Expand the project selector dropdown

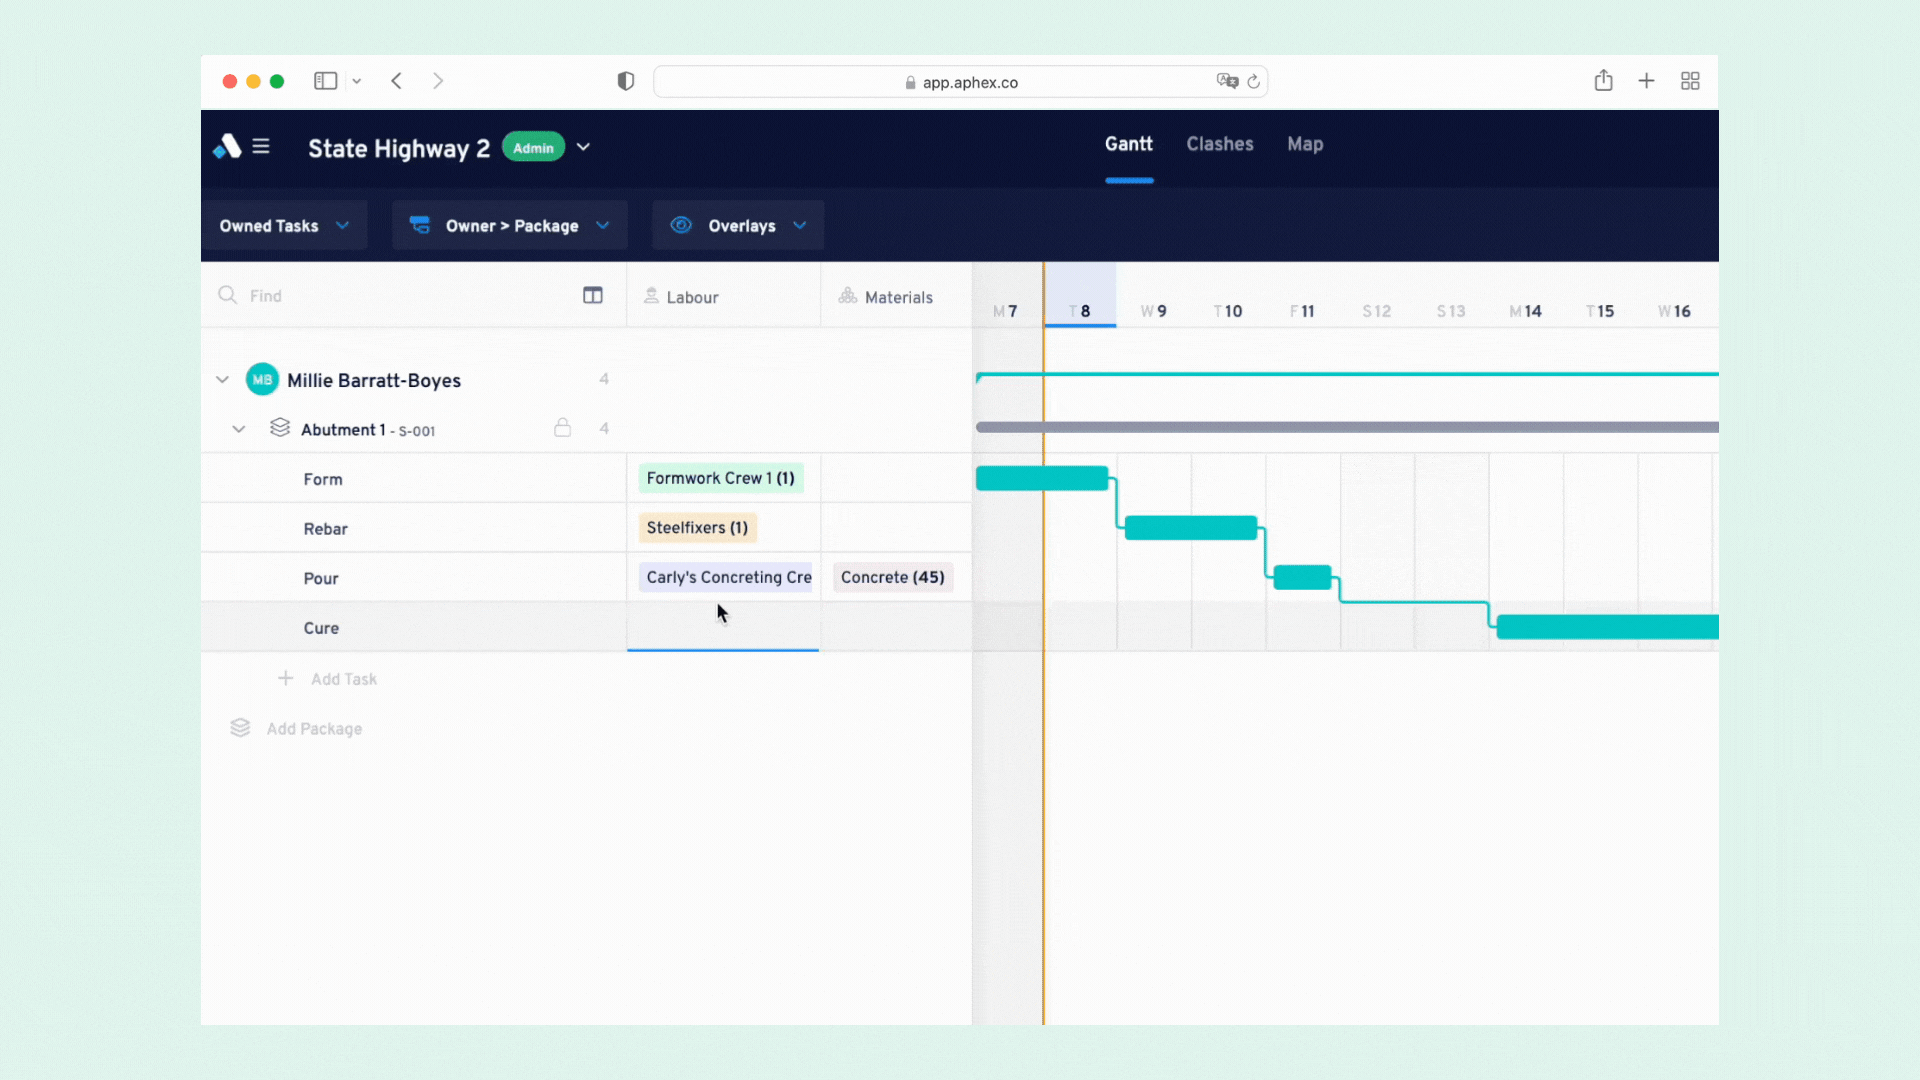(x=582, y=148)
